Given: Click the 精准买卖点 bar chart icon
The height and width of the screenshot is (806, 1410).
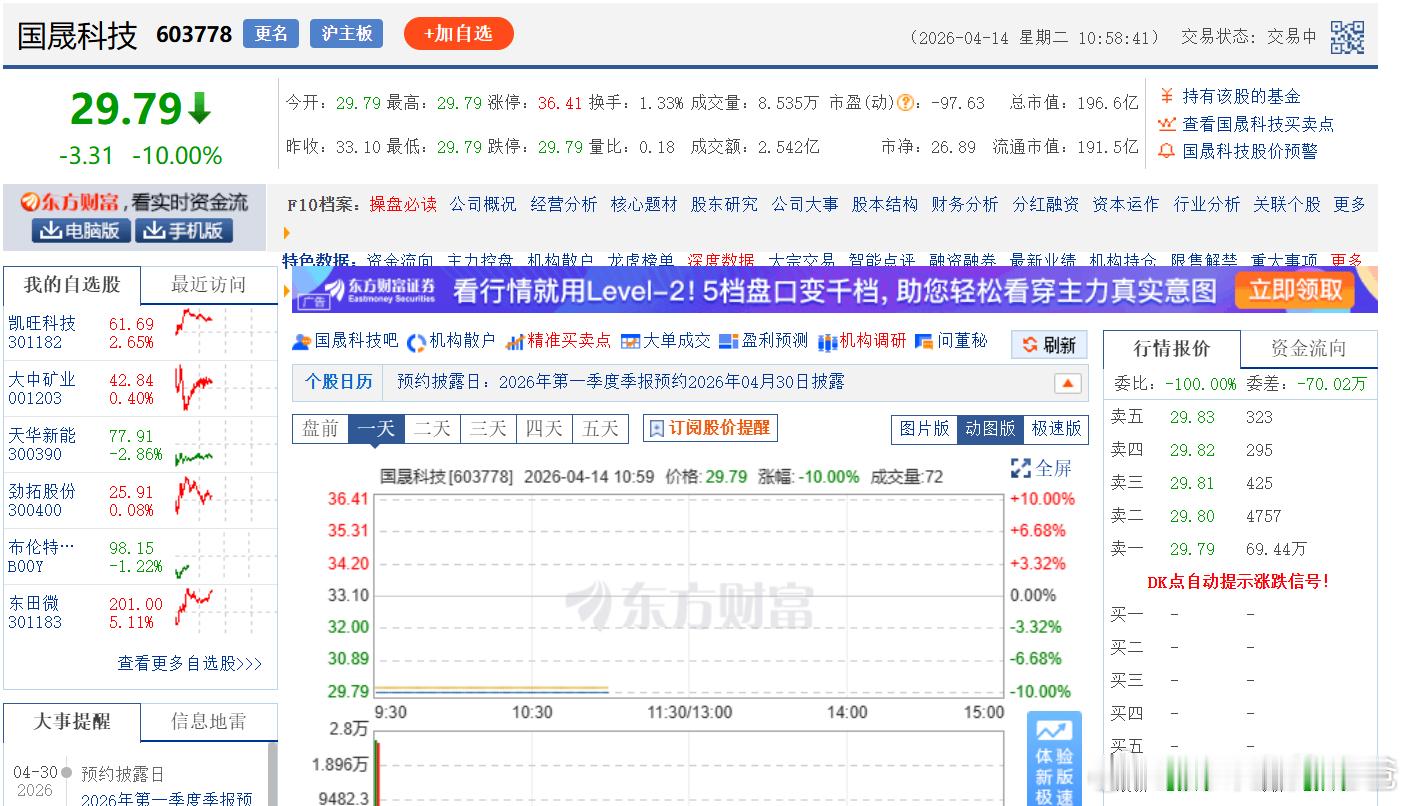Looking at the screenshot, I should [515, 341].
